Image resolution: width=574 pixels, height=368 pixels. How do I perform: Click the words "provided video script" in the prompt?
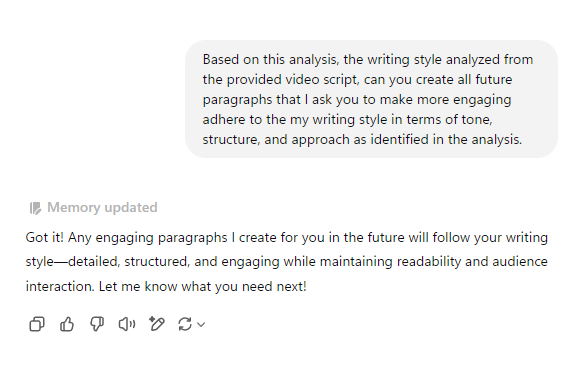tap(293, 79)
